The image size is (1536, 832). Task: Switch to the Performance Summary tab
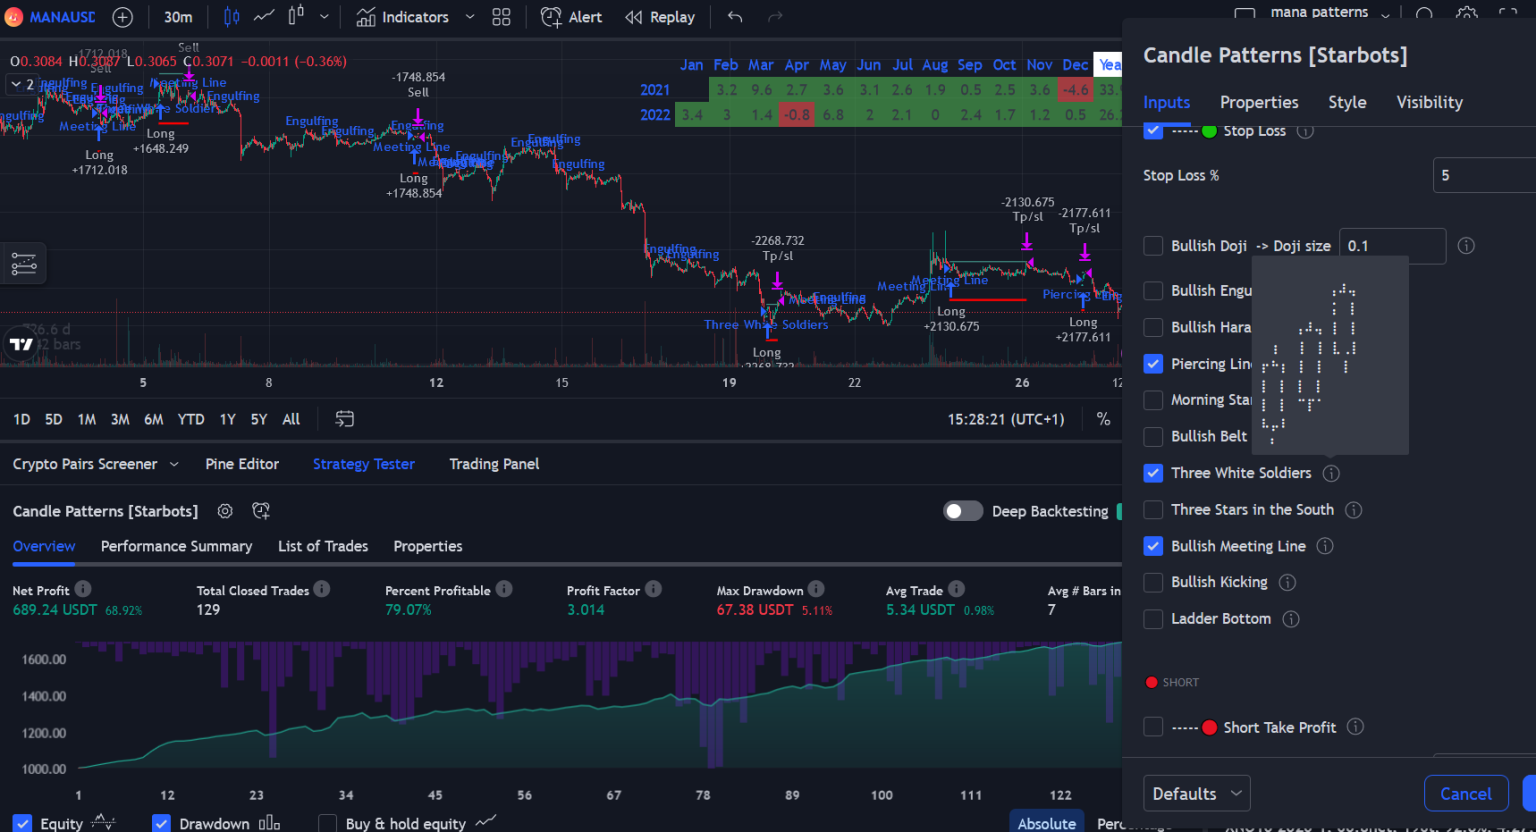pyautogui.click(x=176, y=546)
